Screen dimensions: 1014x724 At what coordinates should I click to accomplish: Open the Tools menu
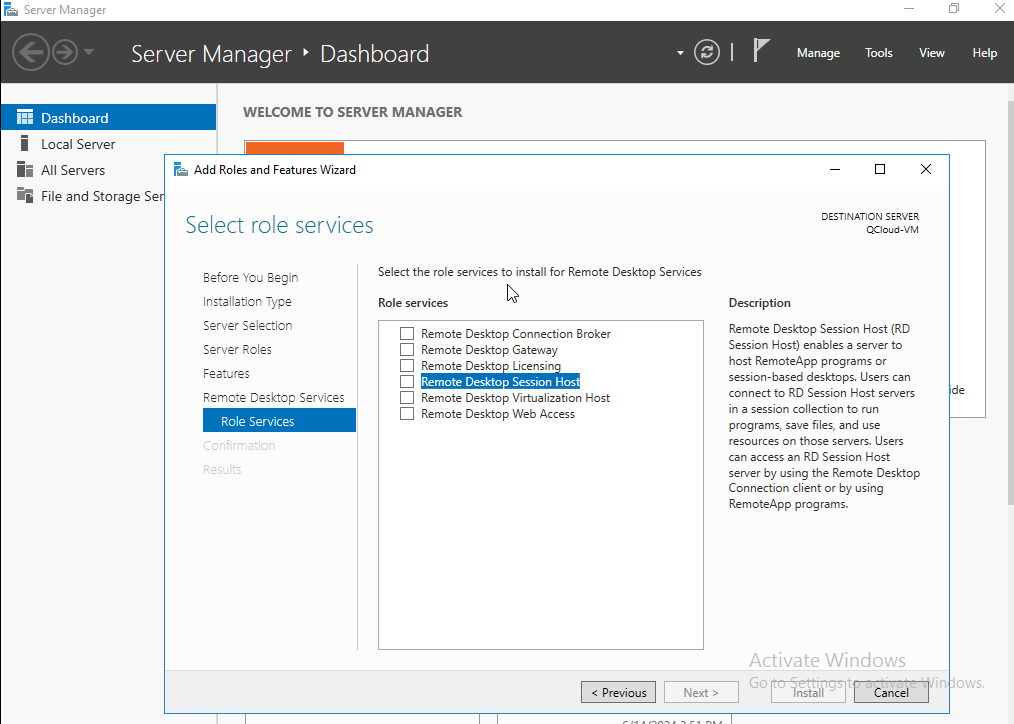pyautogui.click(x=879, y=53)
